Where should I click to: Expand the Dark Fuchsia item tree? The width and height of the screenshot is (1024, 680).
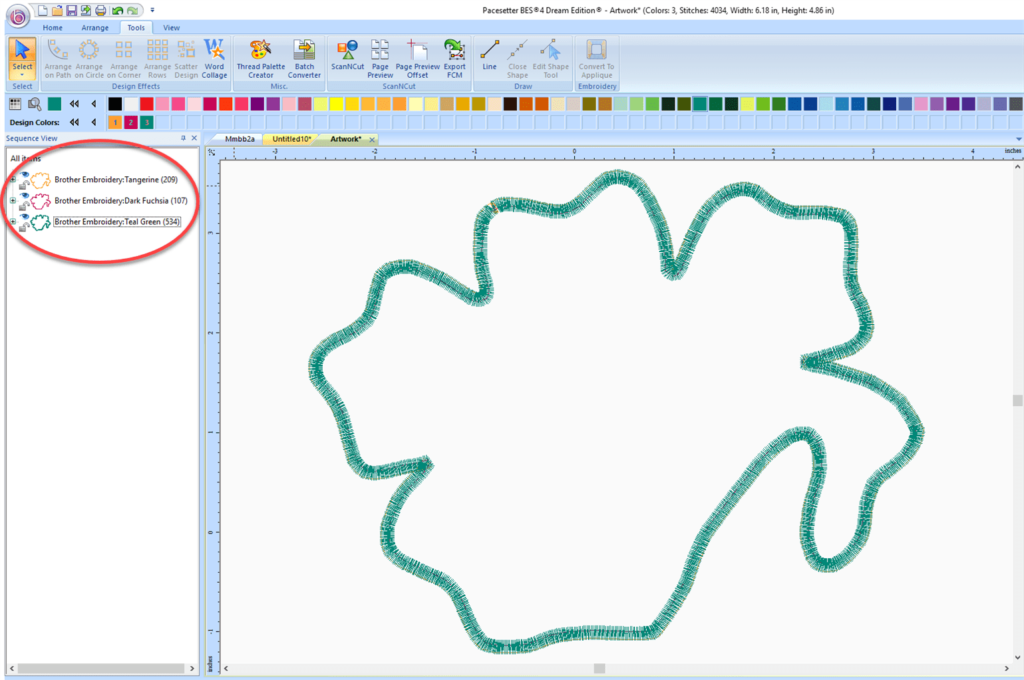(x=13, y=201)
